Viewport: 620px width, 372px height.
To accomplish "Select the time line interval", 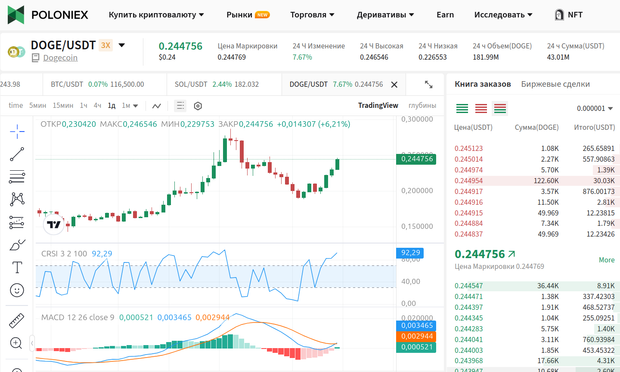I will click(x=16, y=106).
